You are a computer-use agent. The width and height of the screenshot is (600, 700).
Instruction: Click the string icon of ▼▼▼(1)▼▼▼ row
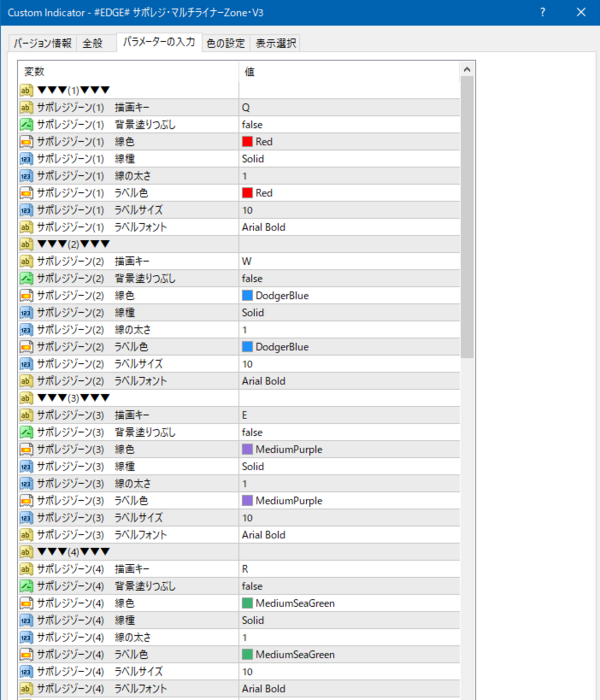(26, 90)
